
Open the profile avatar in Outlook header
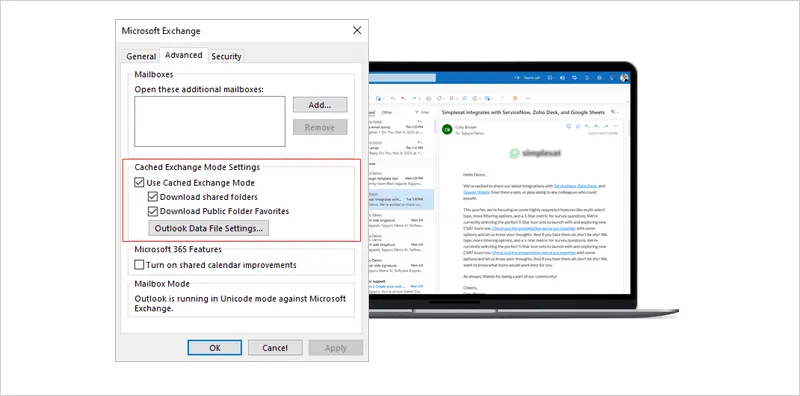pos(624,78)
